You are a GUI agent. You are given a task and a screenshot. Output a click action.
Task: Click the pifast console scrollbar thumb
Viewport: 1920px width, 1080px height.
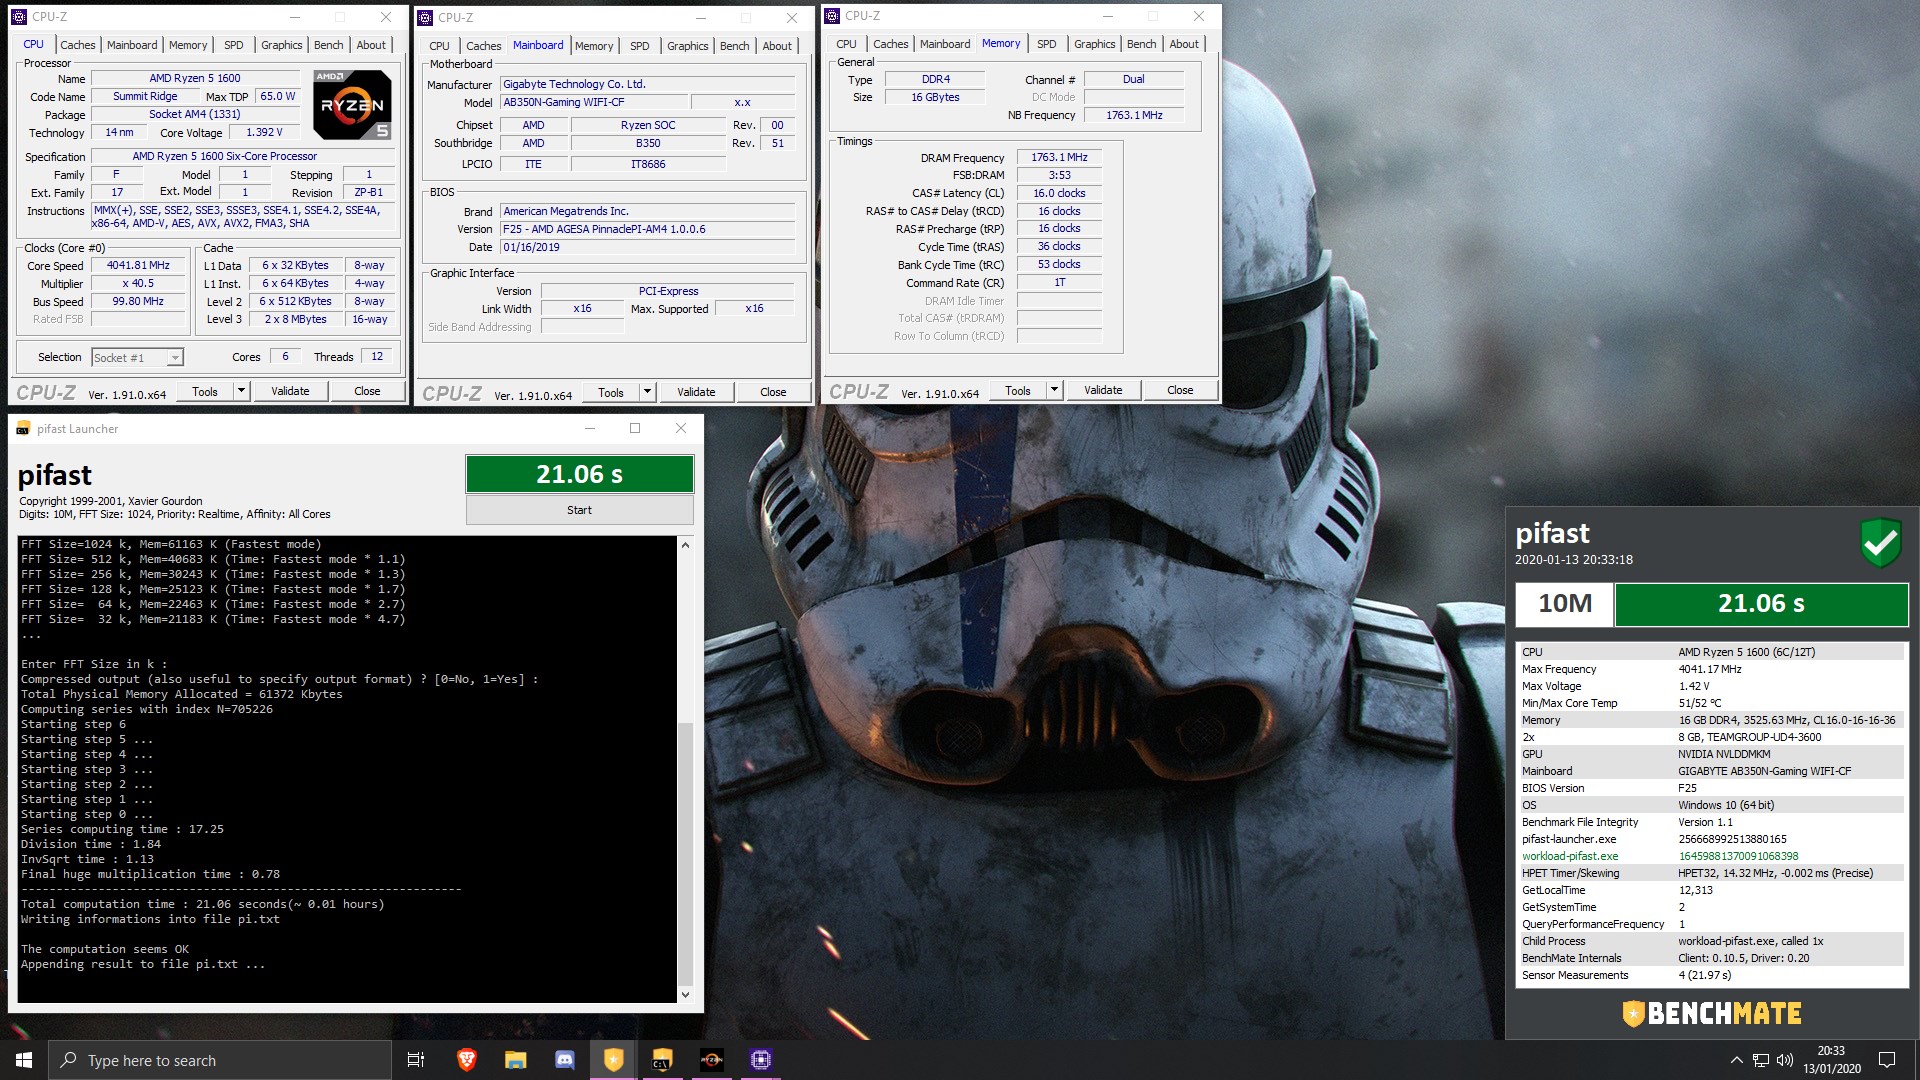click(x=685, y=852)
